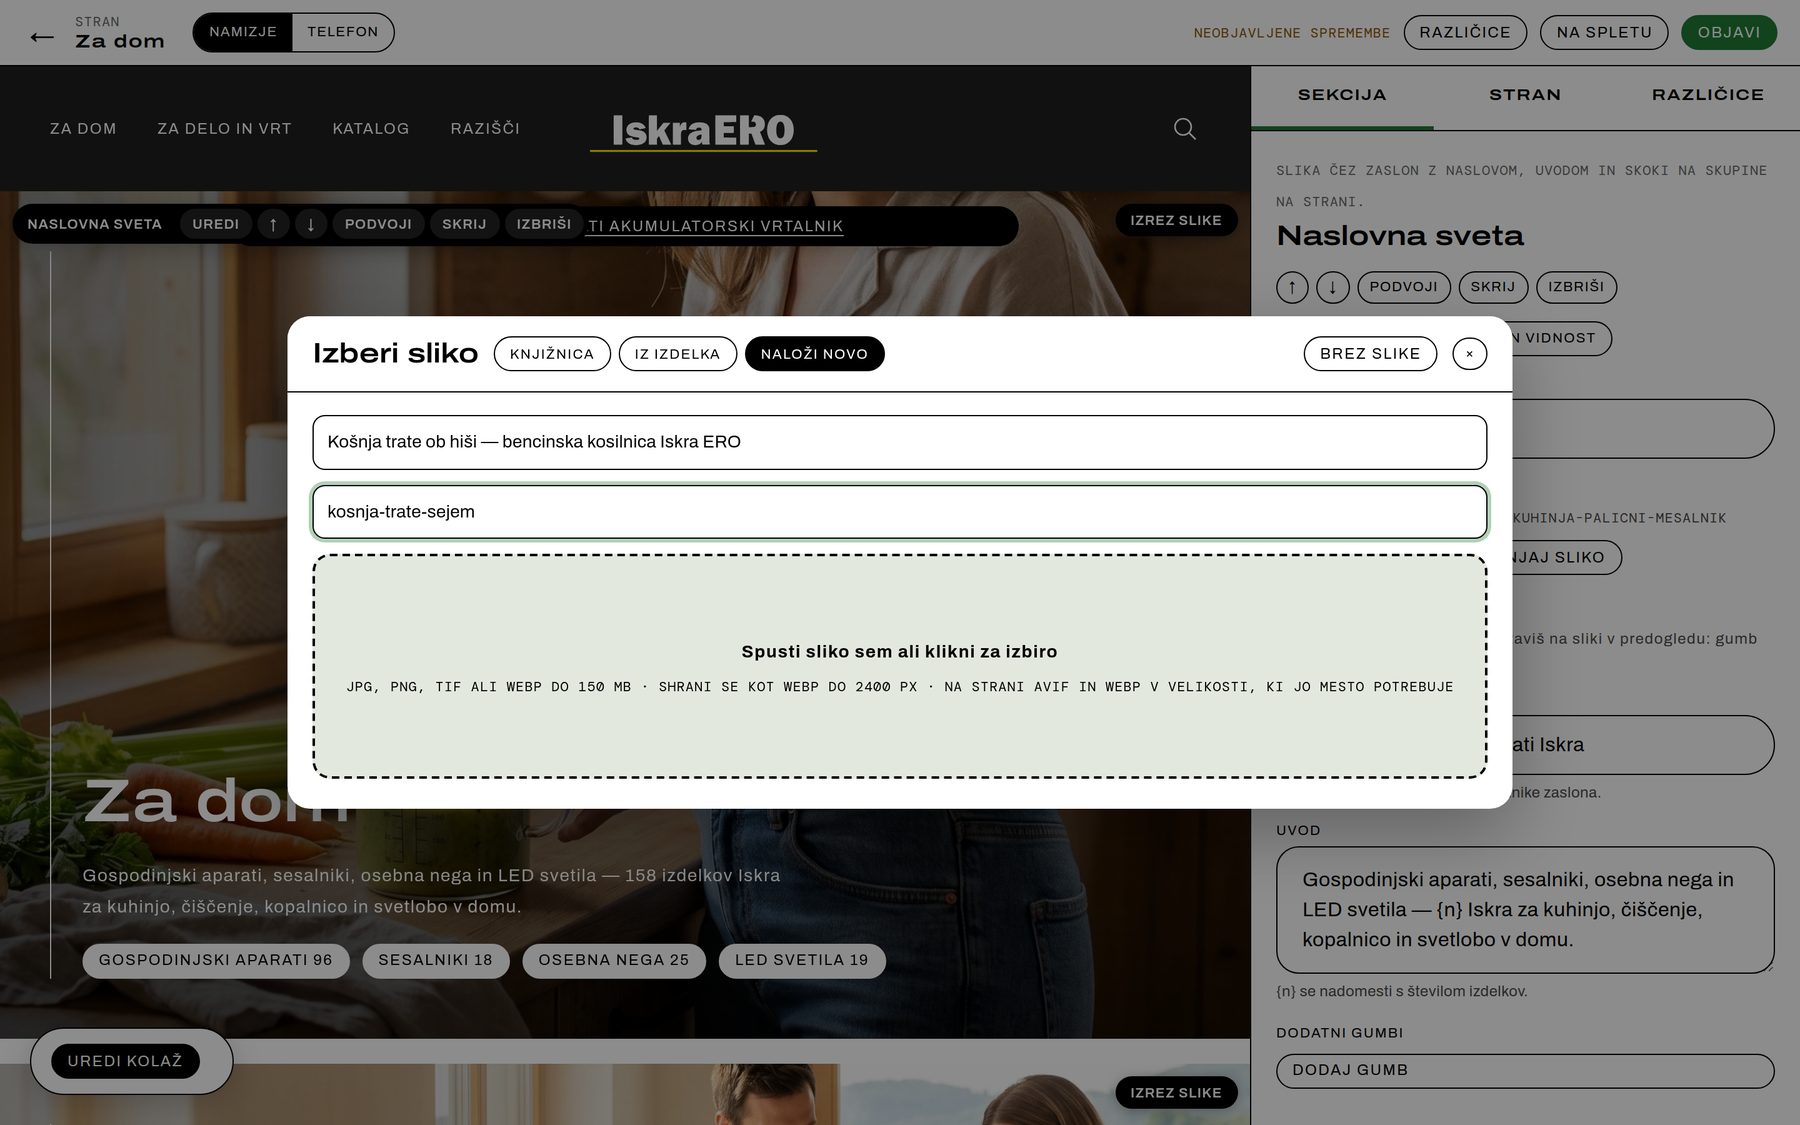The image size is (1800, 1125).
Task: Select the Knjižnica source tab
Action: pyautogui.click(x=552, y=354)
